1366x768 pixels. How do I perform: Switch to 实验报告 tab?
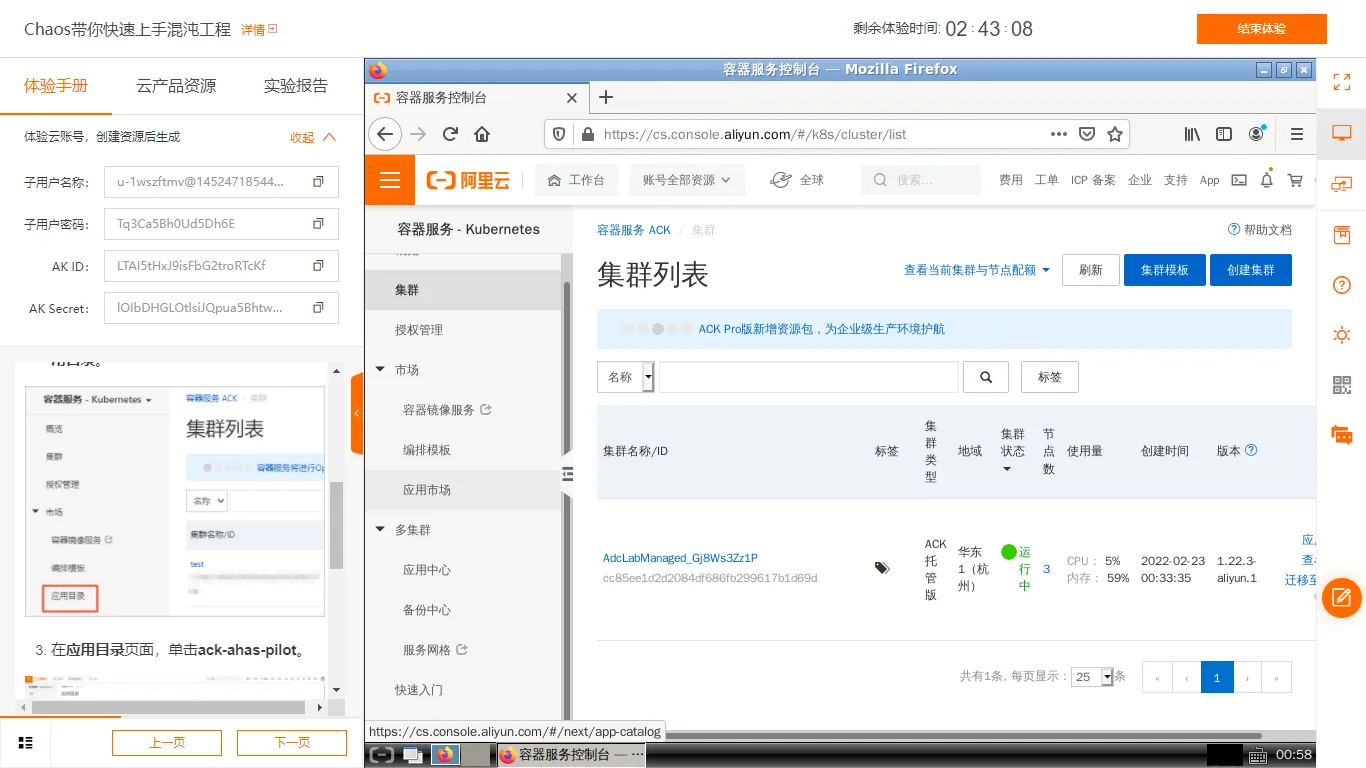tap(296, 86)
